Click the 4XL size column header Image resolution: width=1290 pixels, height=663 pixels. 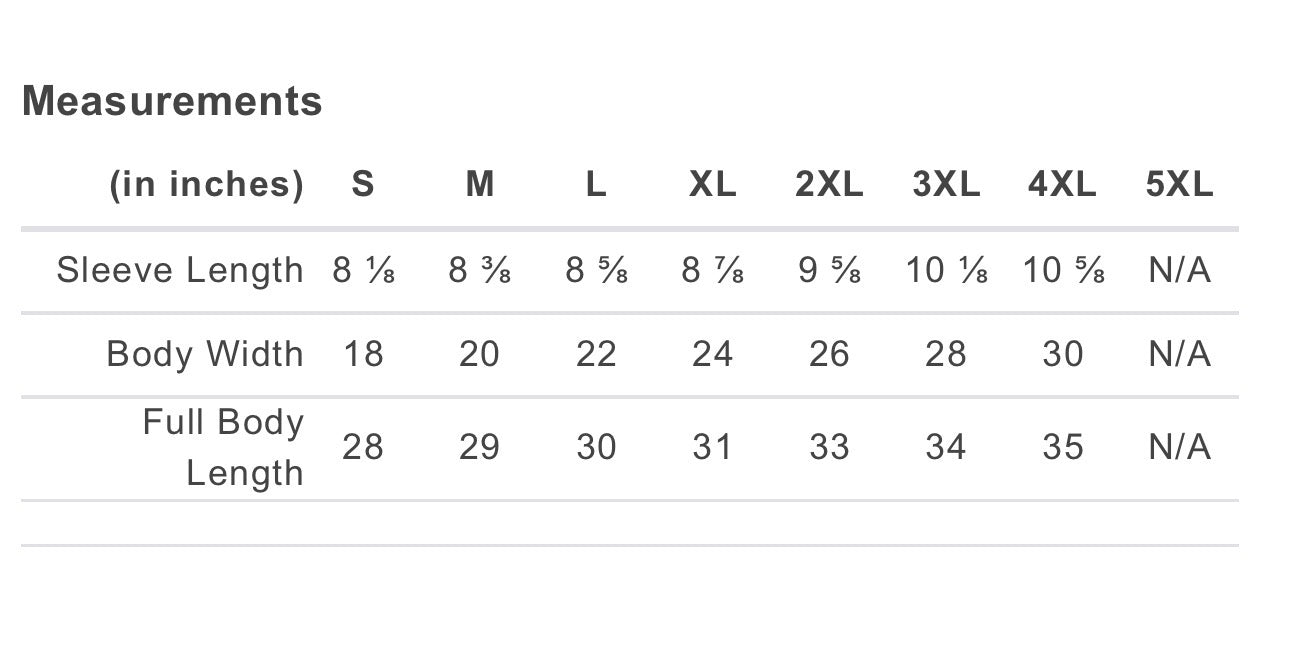tap(1062, 184)
